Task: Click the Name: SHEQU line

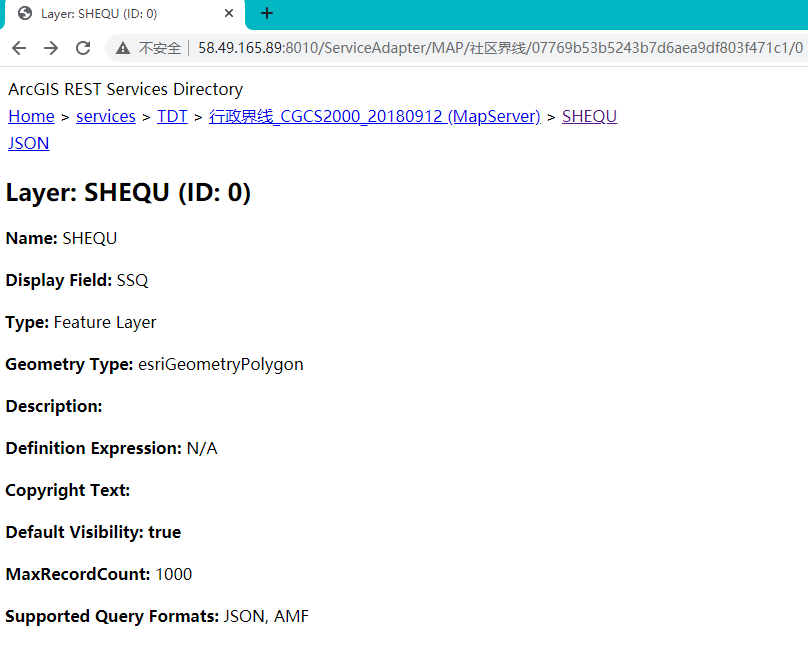Action: point(61,239)
